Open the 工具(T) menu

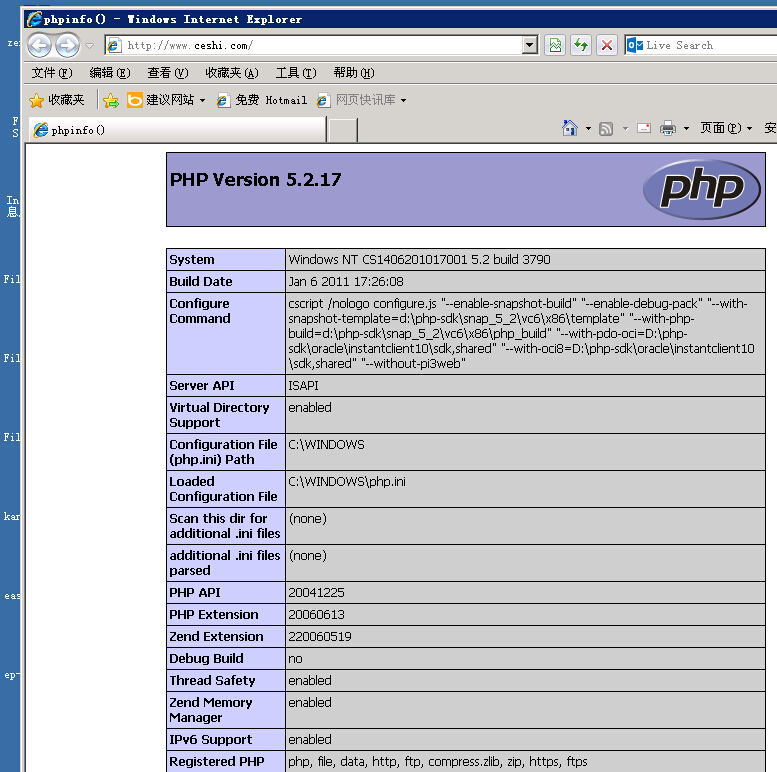click(x=295, y=73)
